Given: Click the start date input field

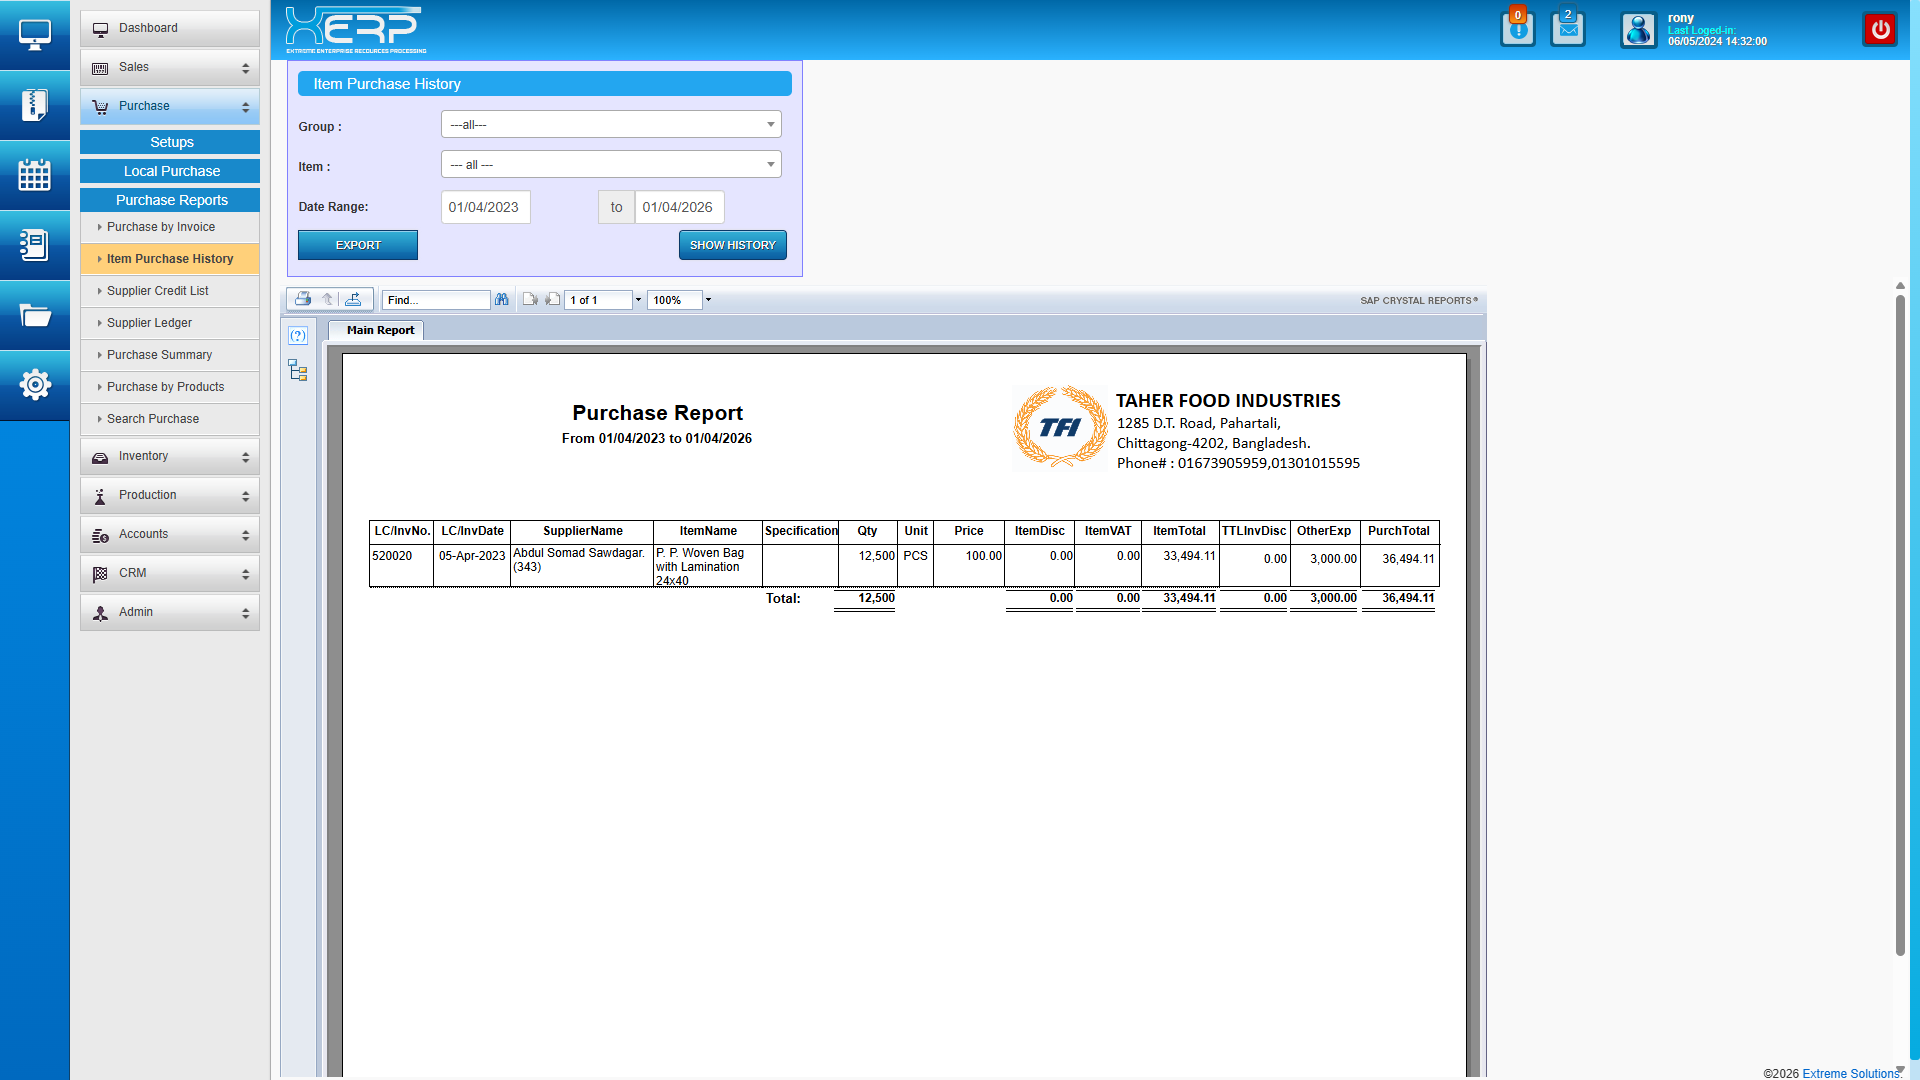Looking at the screenshot, I should click(x=485, y=207).
